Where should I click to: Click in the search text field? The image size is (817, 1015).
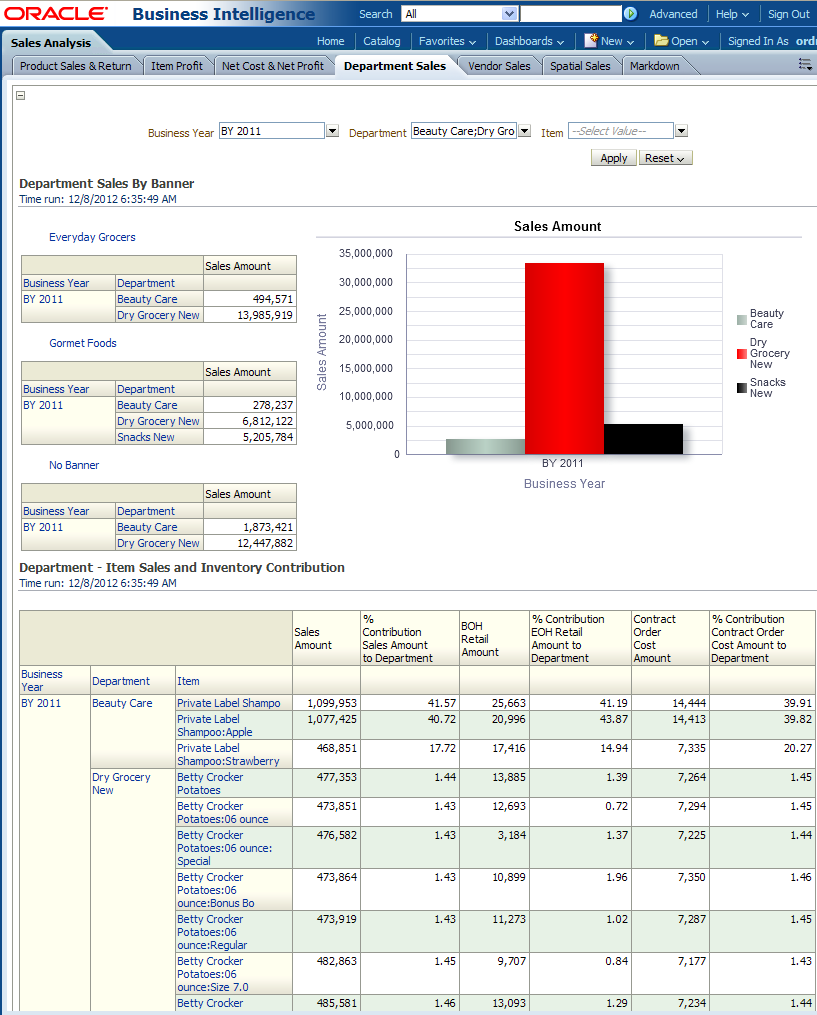[570, 14]
